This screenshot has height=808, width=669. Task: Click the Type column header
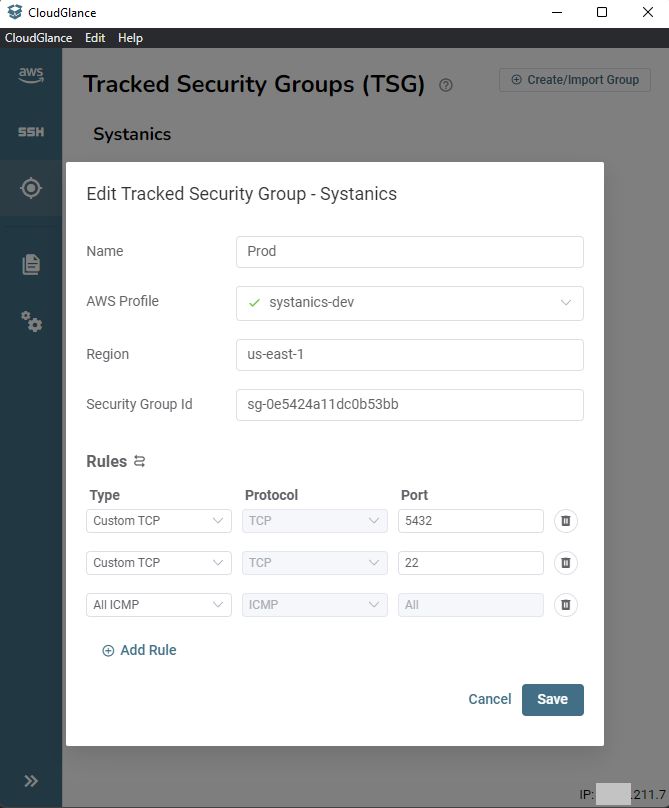point(105,495)
